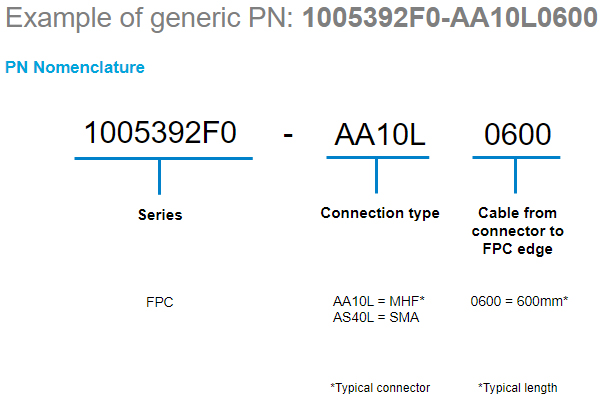Click the blue bracket line under 1005392F0
This screenshot has height=410, width=602.
164,158
